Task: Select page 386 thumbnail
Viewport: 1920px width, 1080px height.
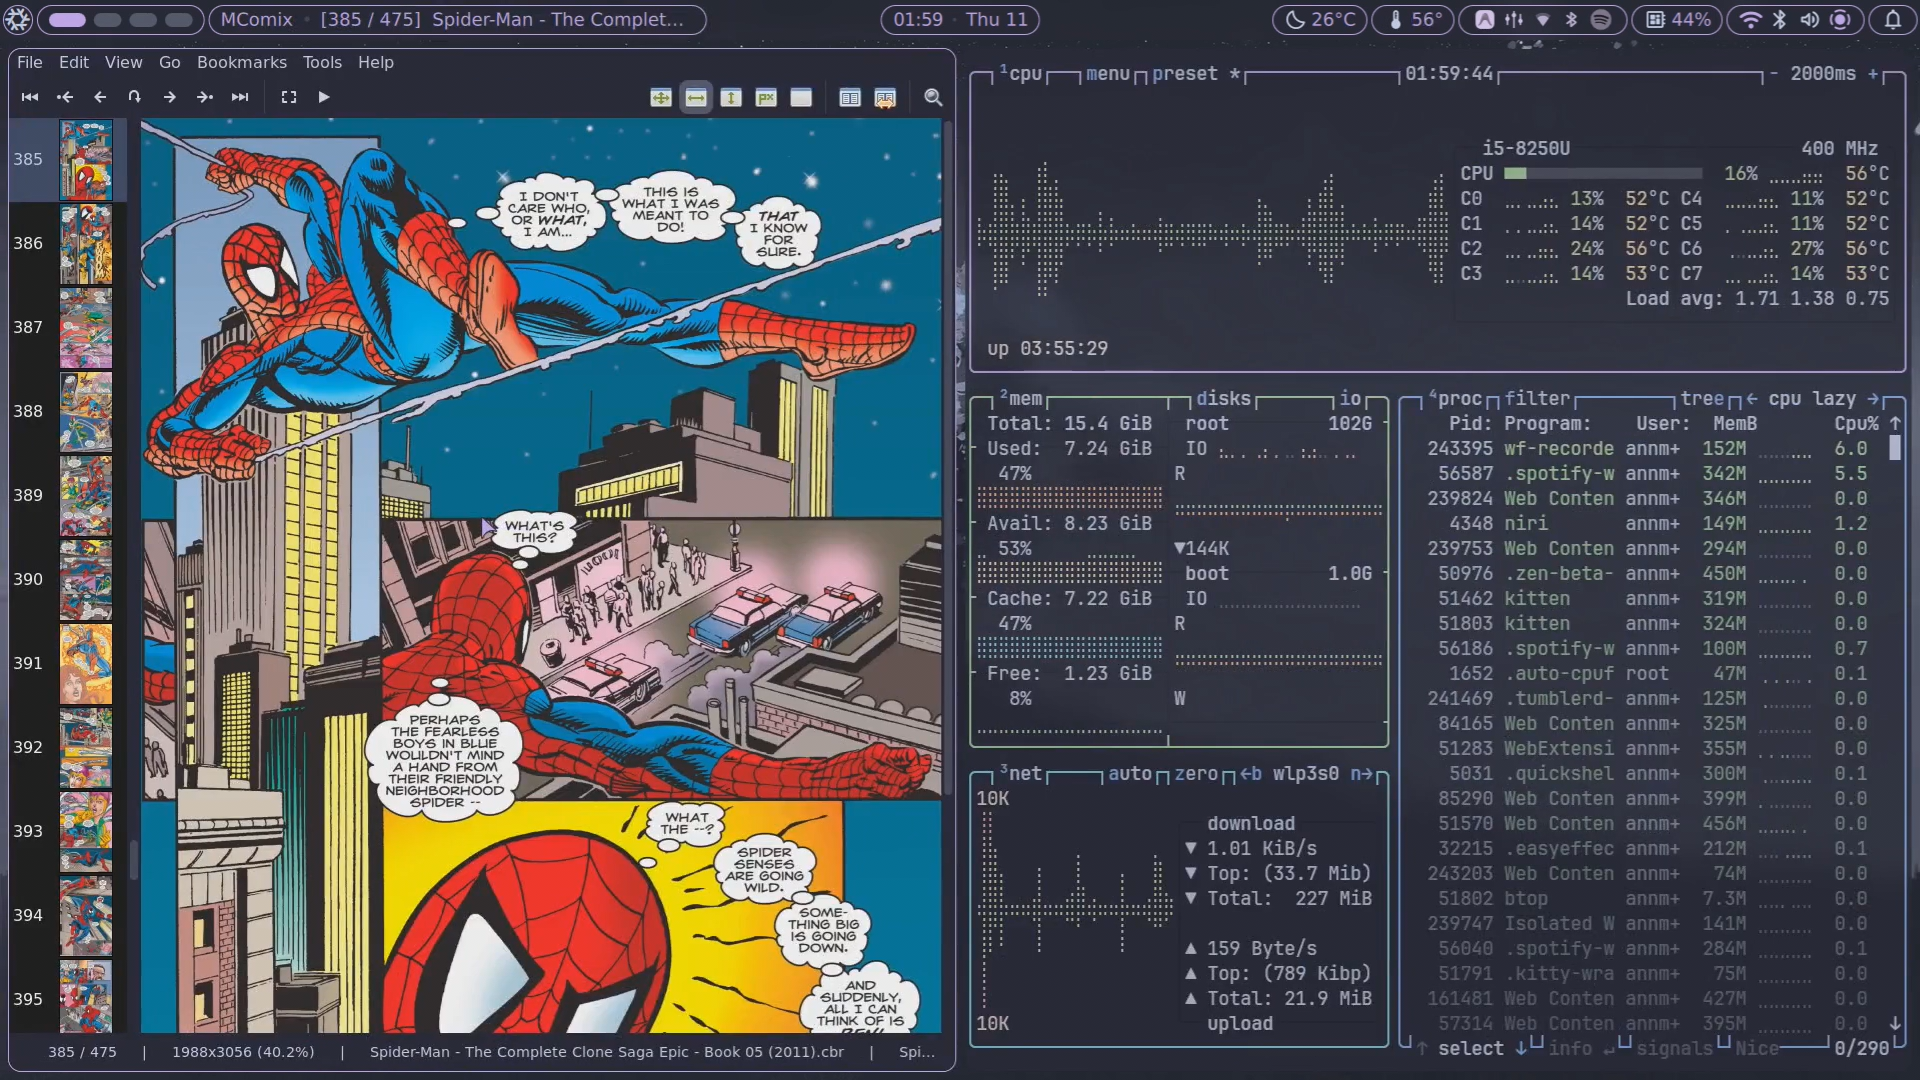Action: 86,245
